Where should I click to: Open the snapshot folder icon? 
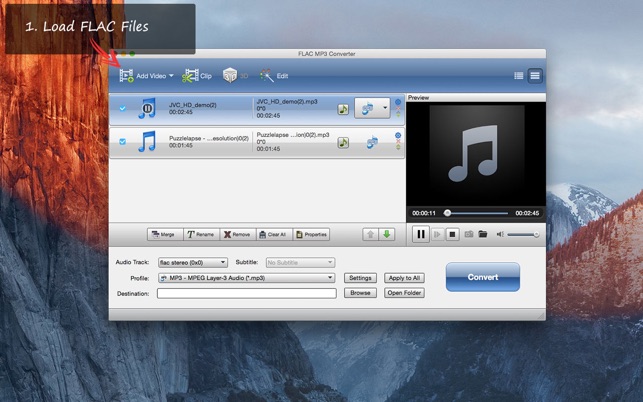[482, 234]
